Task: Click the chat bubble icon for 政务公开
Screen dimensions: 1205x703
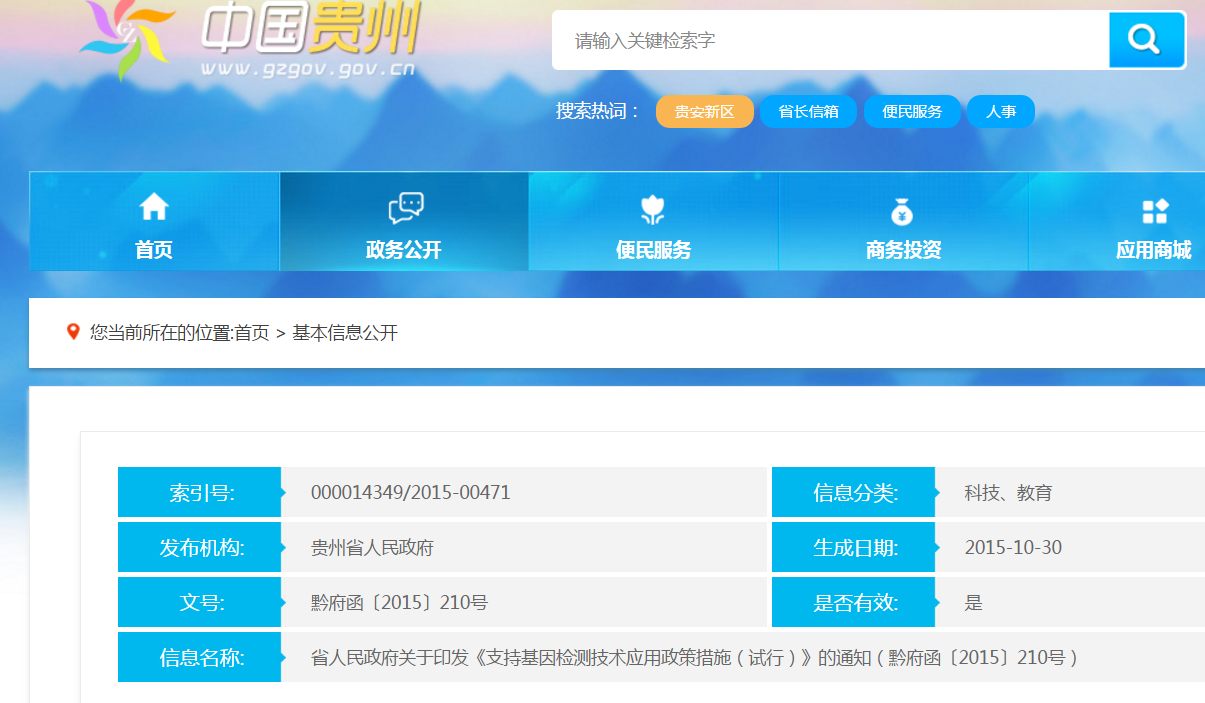Action: pos(405,208)
